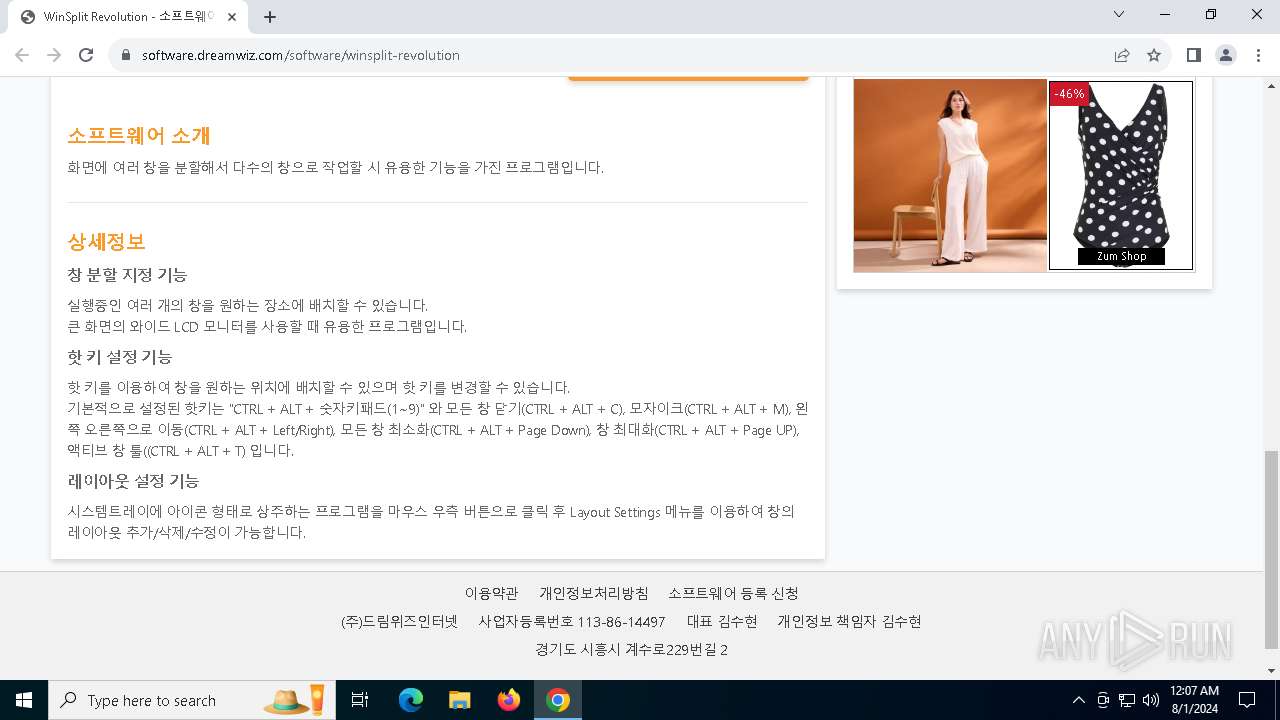Launch Microsoft Edge from the taskbar
This screenshot has width=1280, height=720.
(x=411, y=700)
